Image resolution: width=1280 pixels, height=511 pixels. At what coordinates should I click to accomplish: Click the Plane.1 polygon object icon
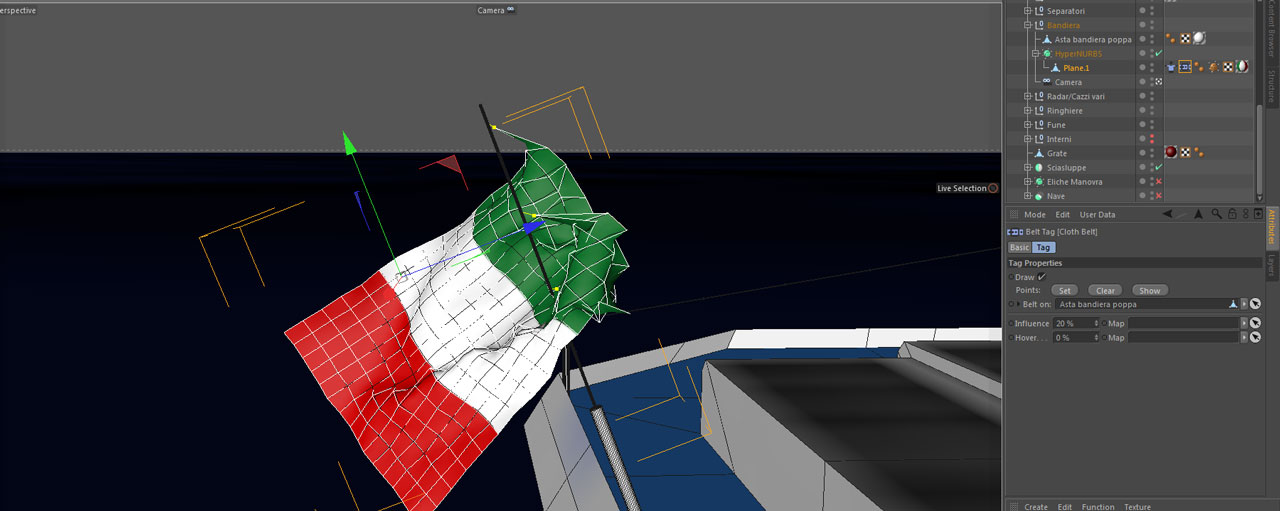[x=1055, y=68]
